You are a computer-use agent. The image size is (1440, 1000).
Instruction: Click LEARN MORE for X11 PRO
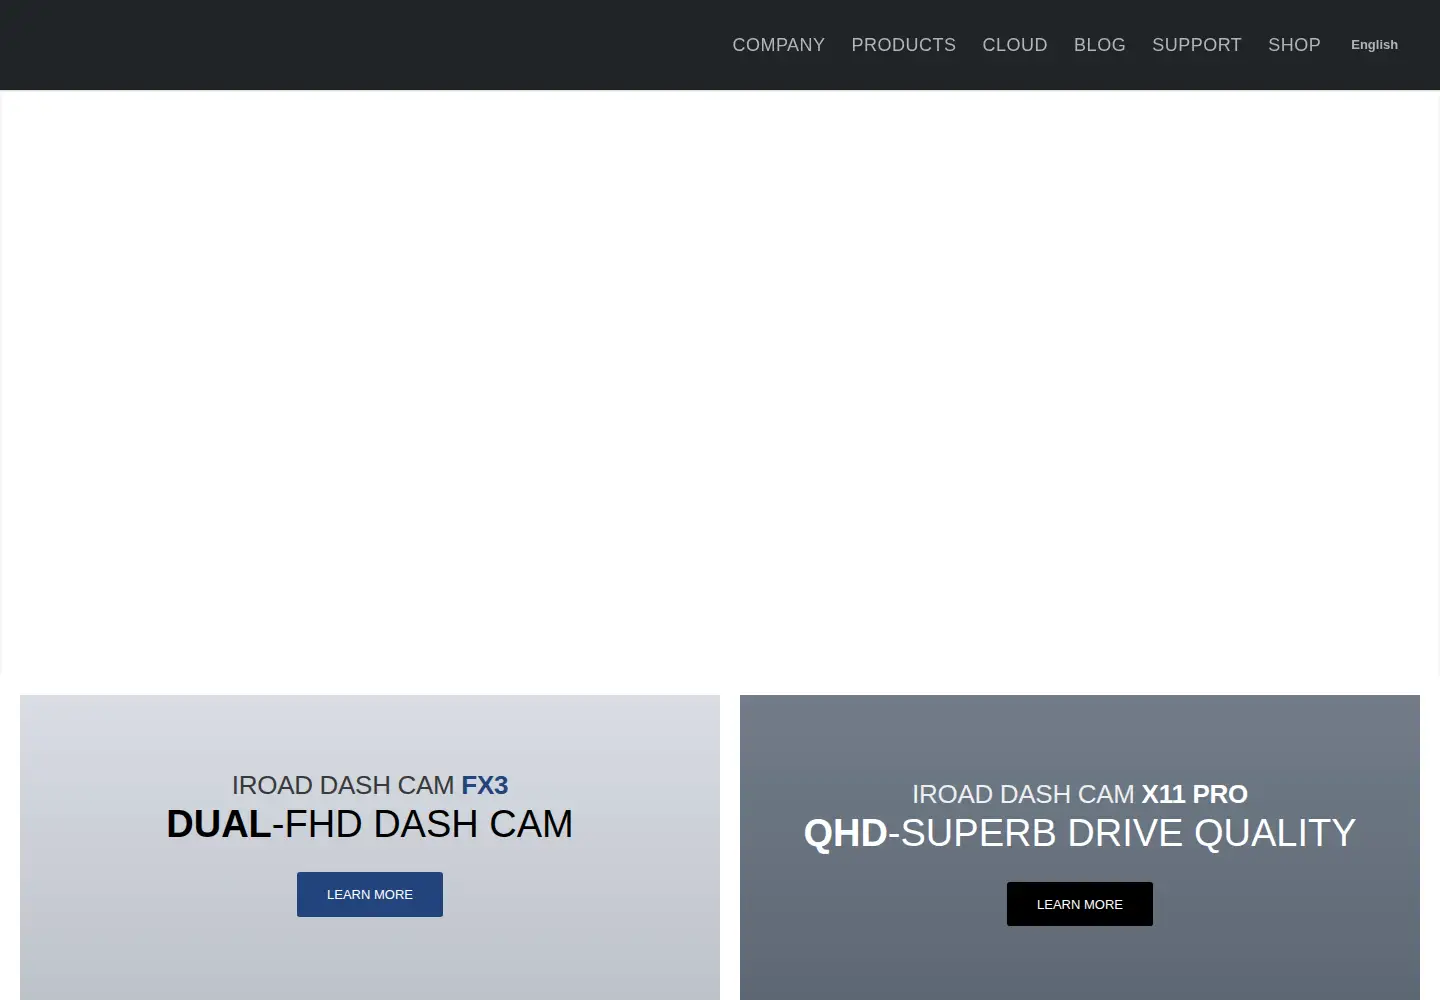pyautogui.click(x=1080, y=904)
